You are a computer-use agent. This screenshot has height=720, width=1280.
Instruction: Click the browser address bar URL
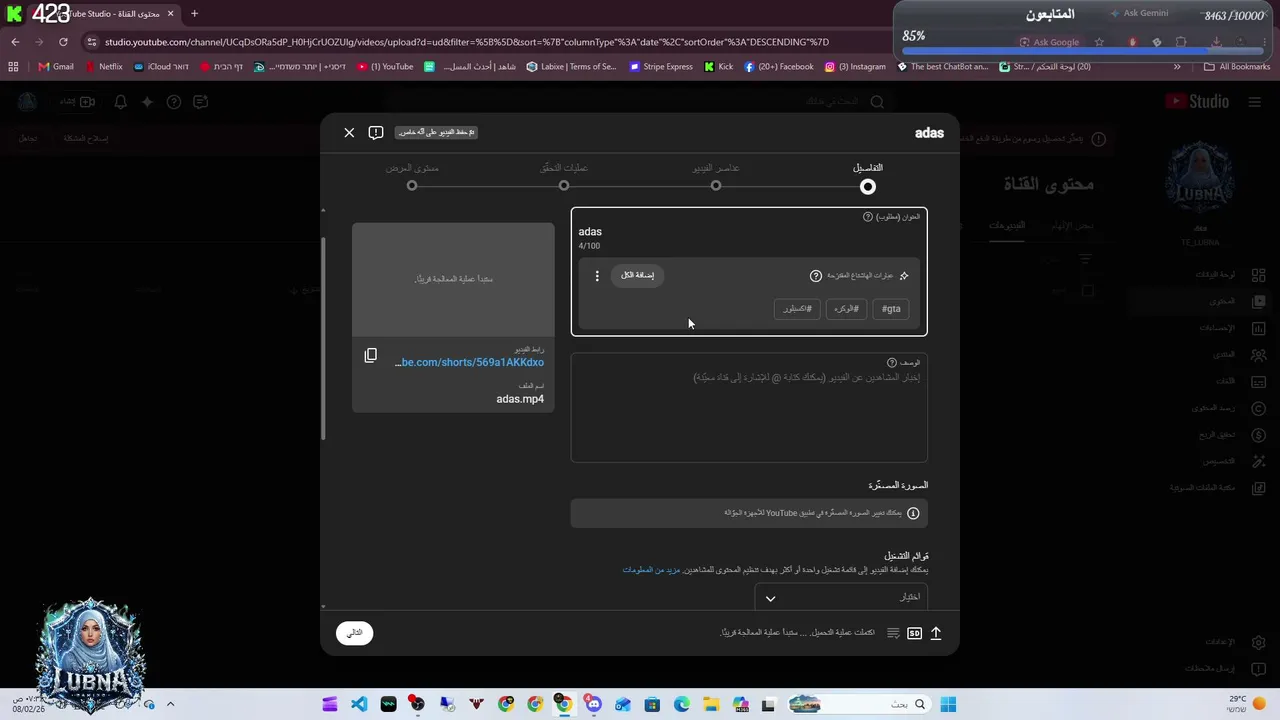466,42
